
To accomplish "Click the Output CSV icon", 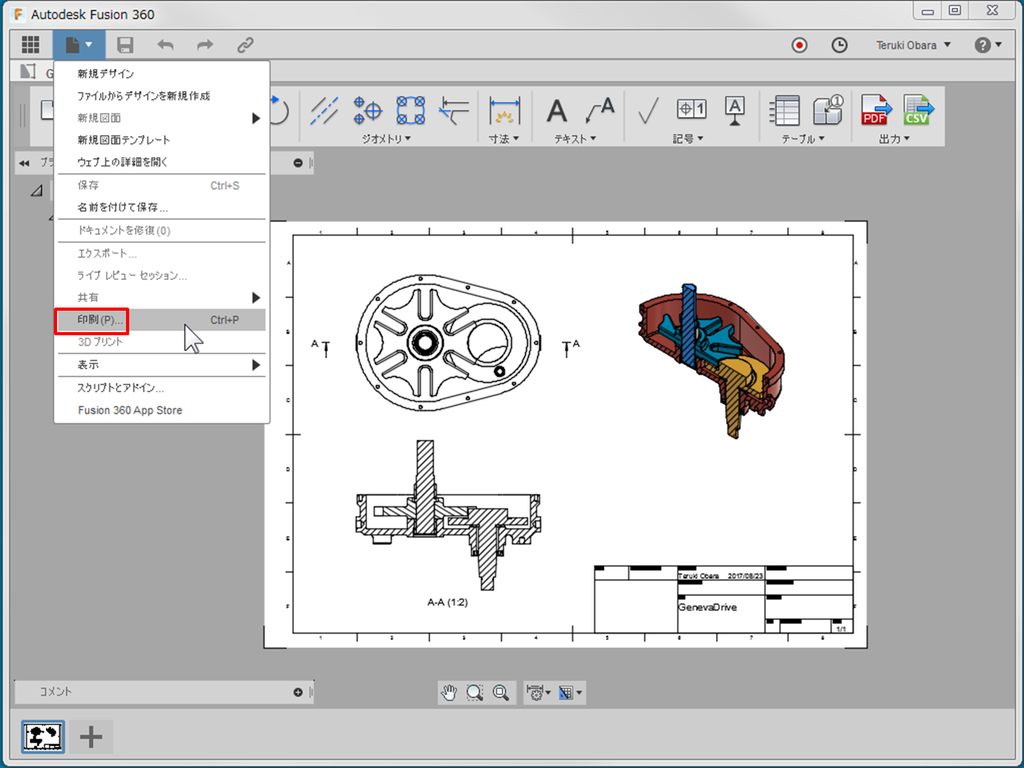I will [917, 110].
